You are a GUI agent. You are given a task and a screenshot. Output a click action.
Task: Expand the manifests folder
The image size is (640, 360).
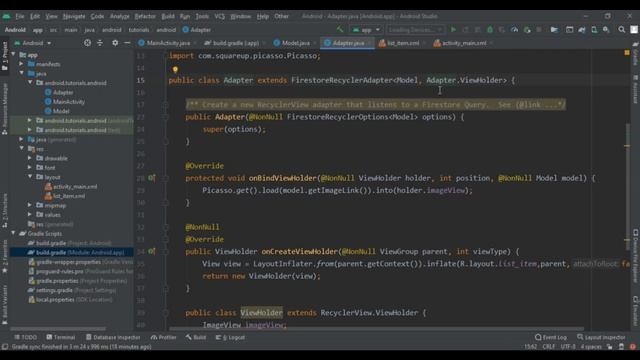point(21,64)
